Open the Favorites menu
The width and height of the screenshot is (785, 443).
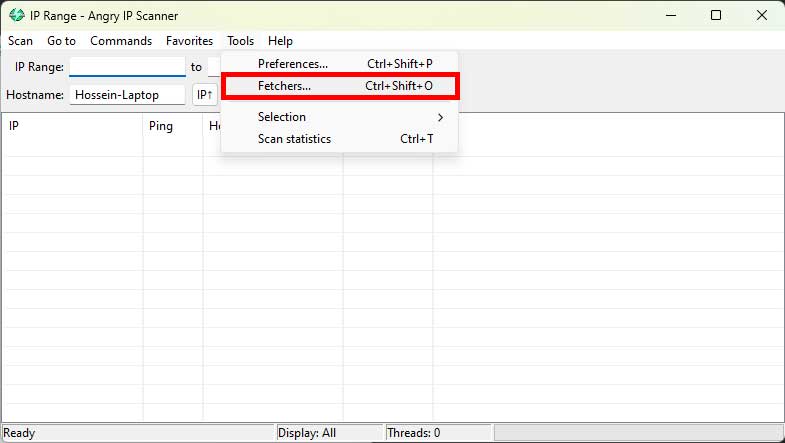click(x=189, y=41)
